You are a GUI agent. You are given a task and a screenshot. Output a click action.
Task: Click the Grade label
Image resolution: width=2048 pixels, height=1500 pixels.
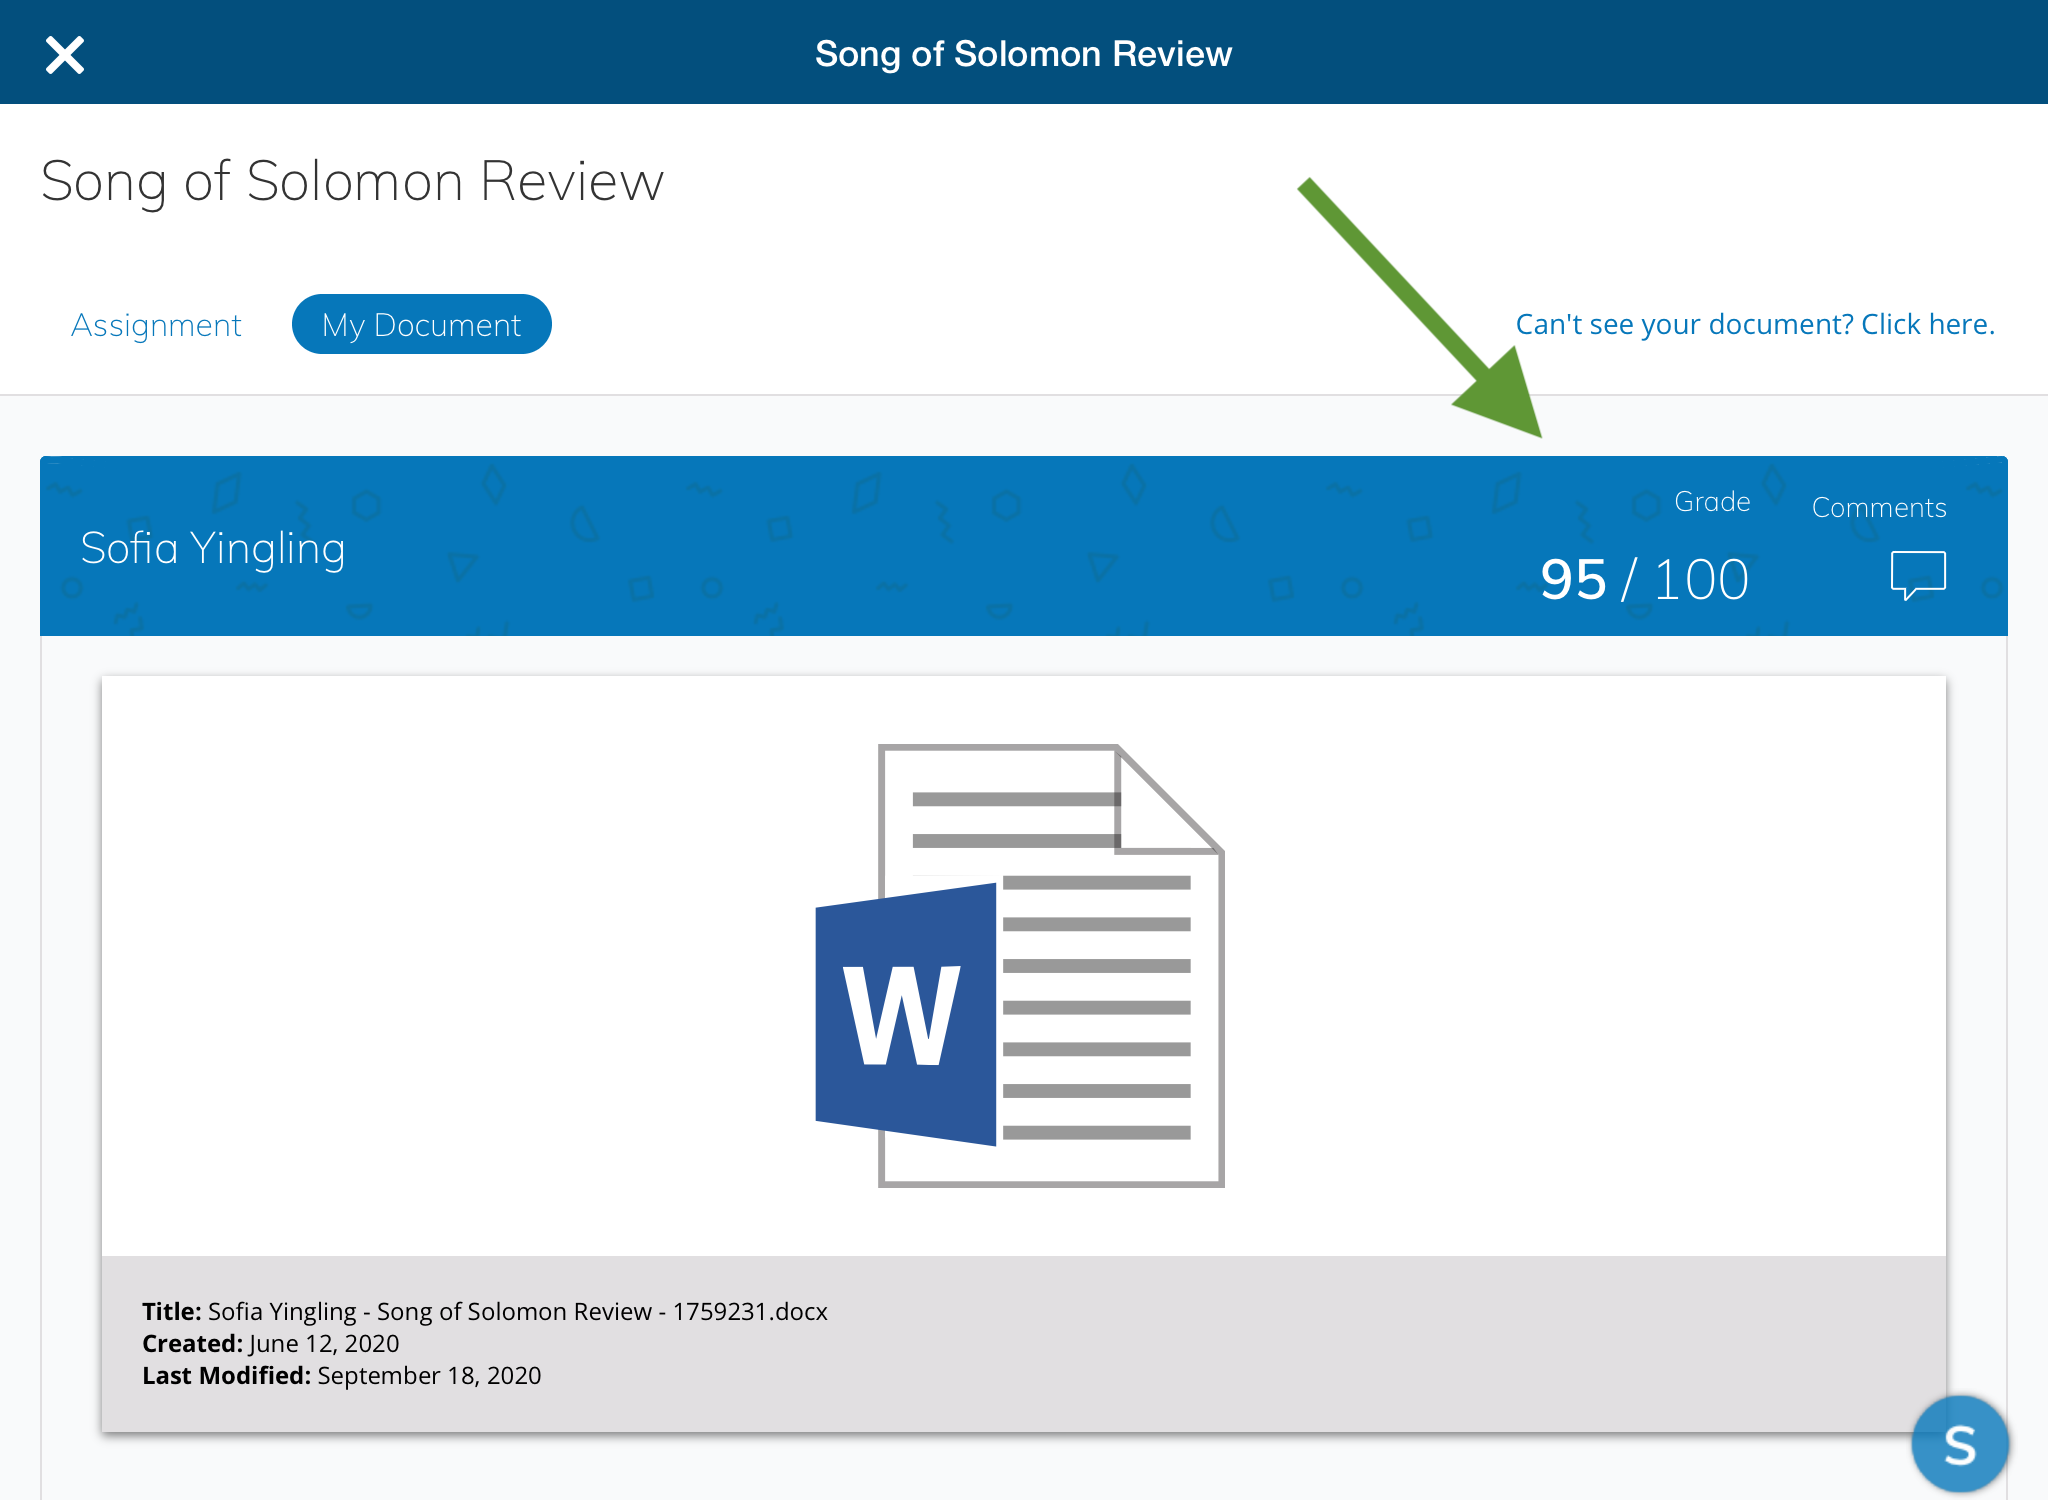coord(1712,502)
